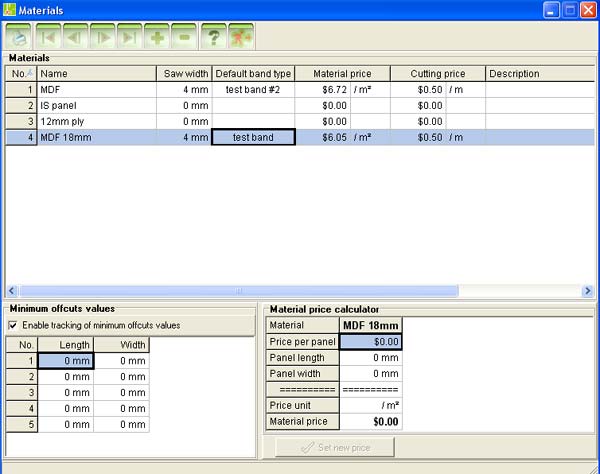This screenshot has height=474, width=600.
Task: Delete material with minus icon
Action: pyautogui.click(x=184, y=36)
